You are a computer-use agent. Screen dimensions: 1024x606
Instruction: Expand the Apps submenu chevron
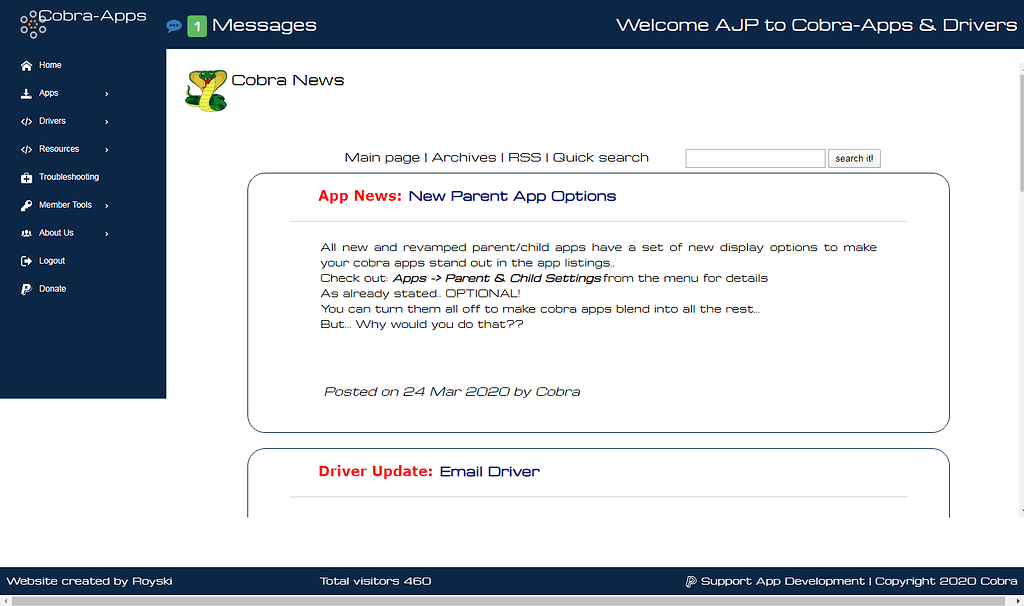(x=104, y=93)
